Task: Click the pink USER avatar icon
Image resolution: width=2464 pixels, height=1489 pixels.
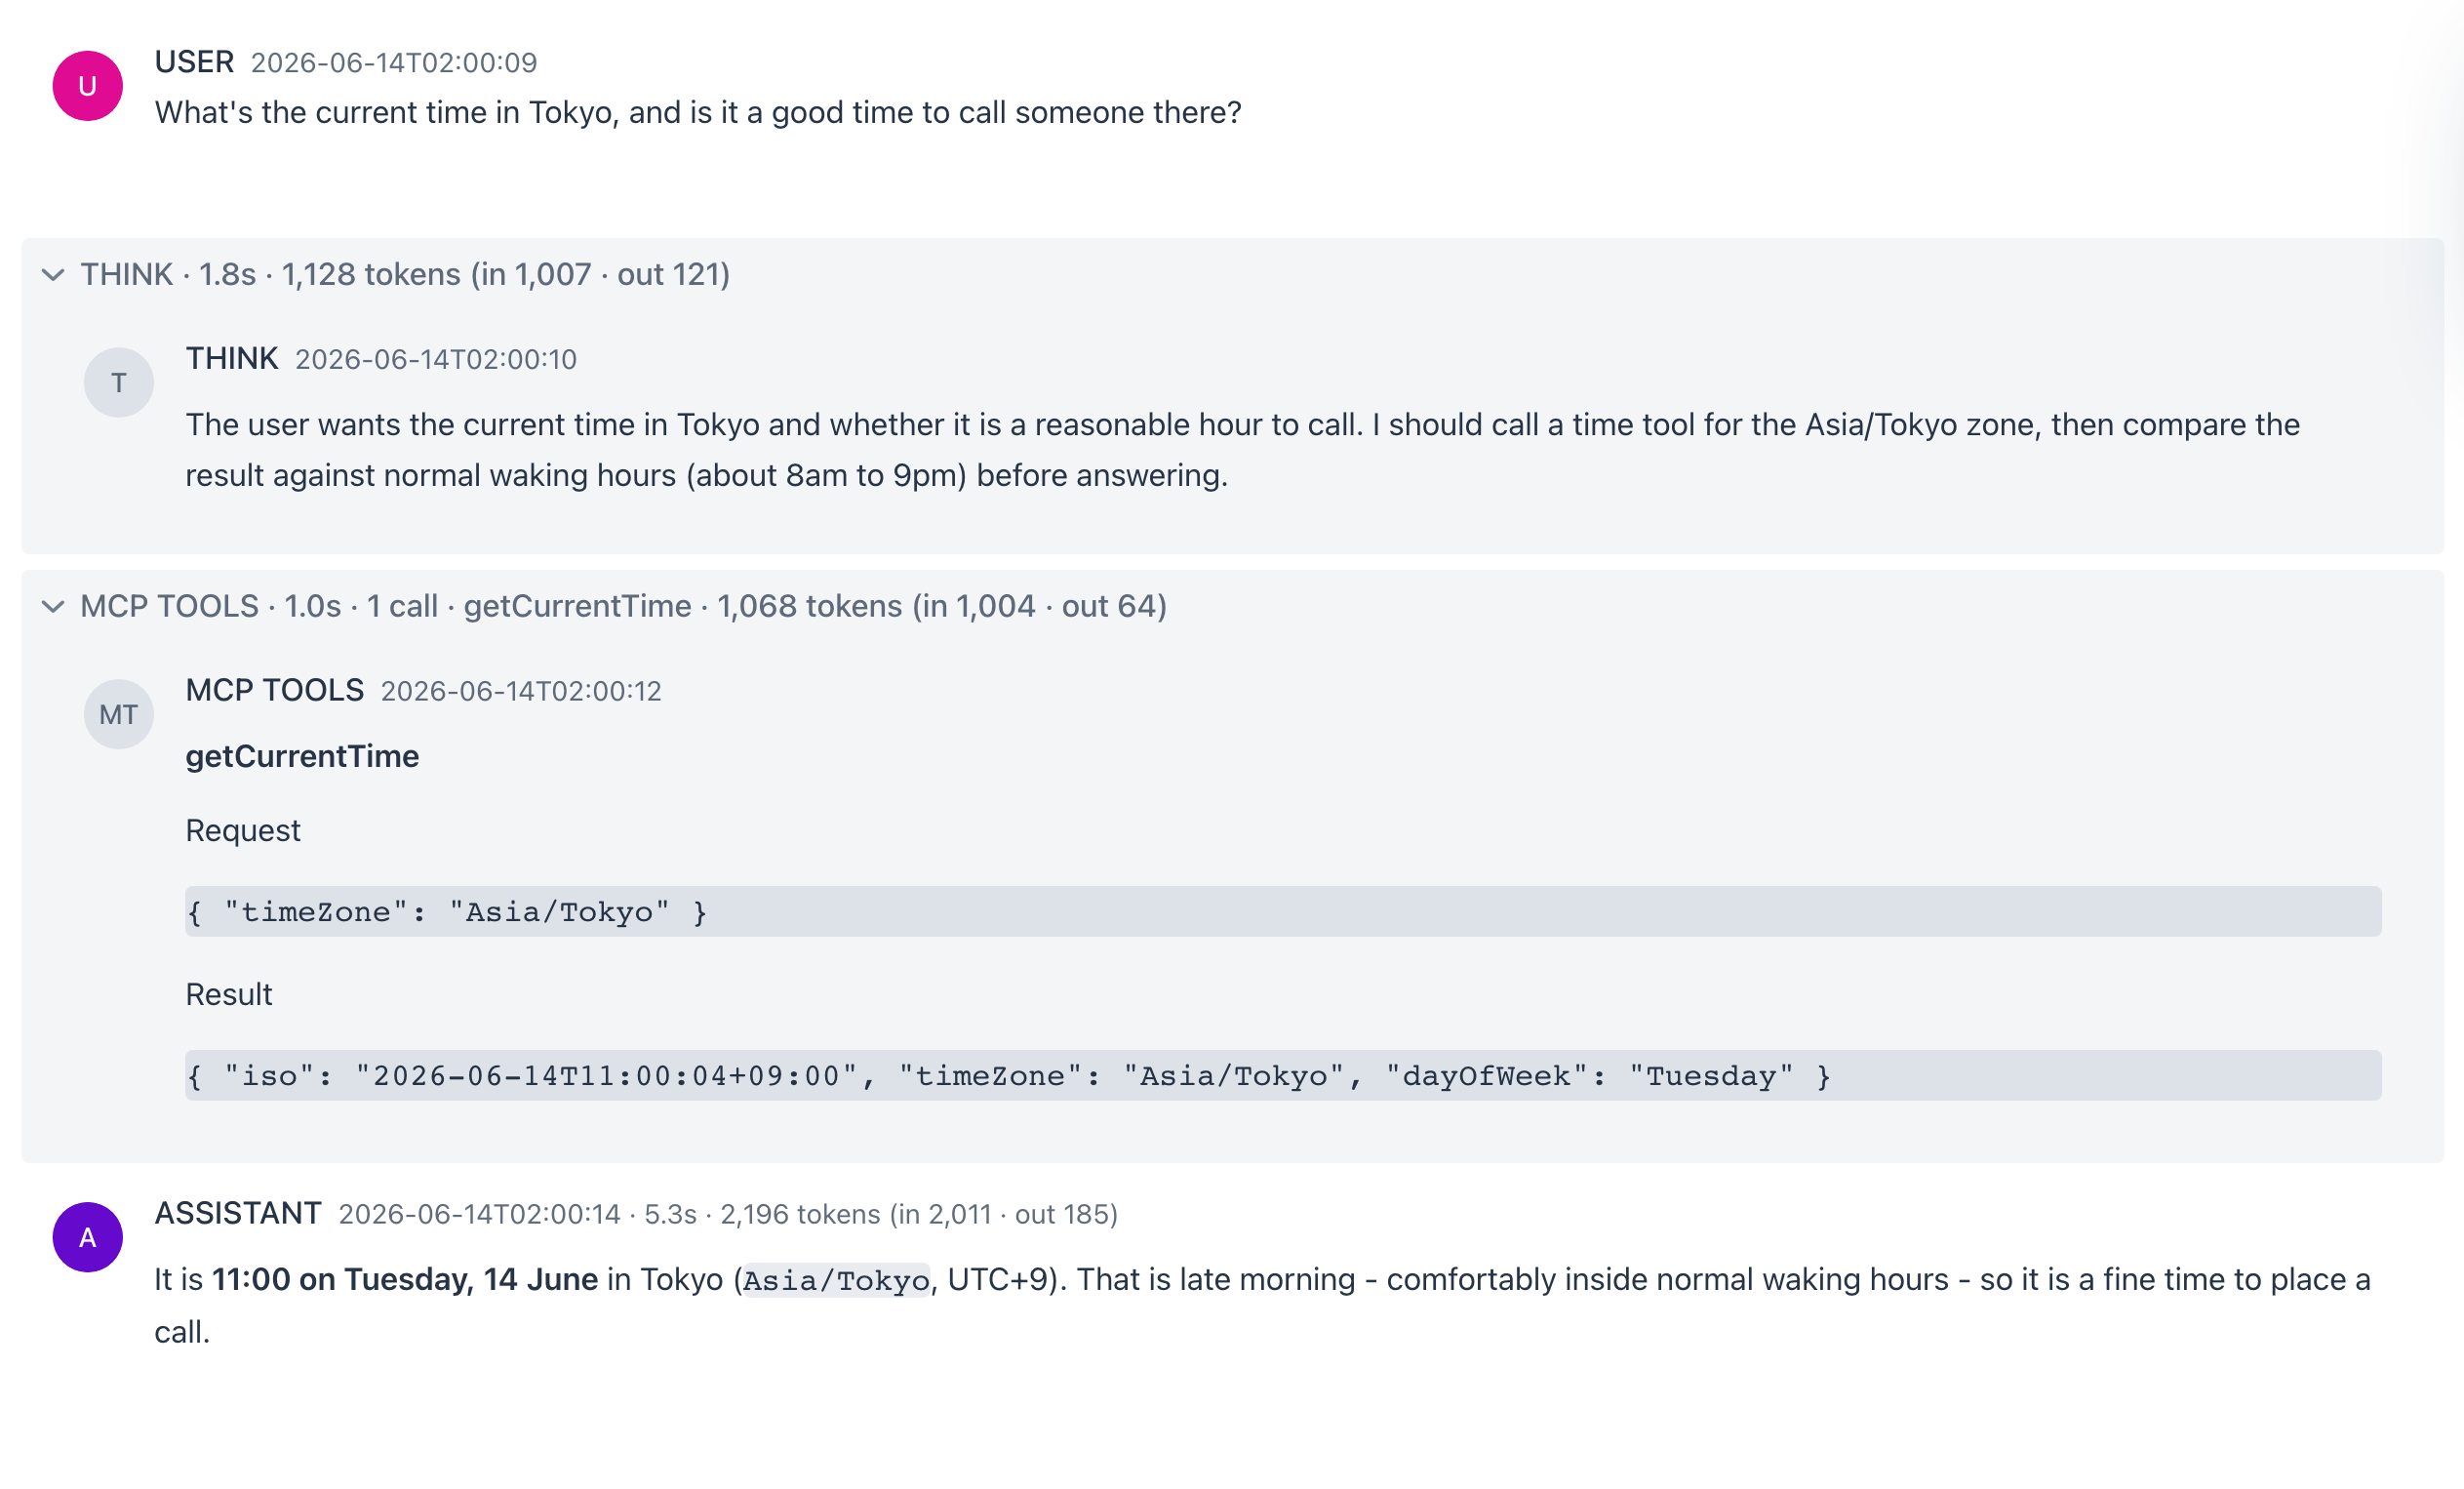Action: click(x=87, y=86)
